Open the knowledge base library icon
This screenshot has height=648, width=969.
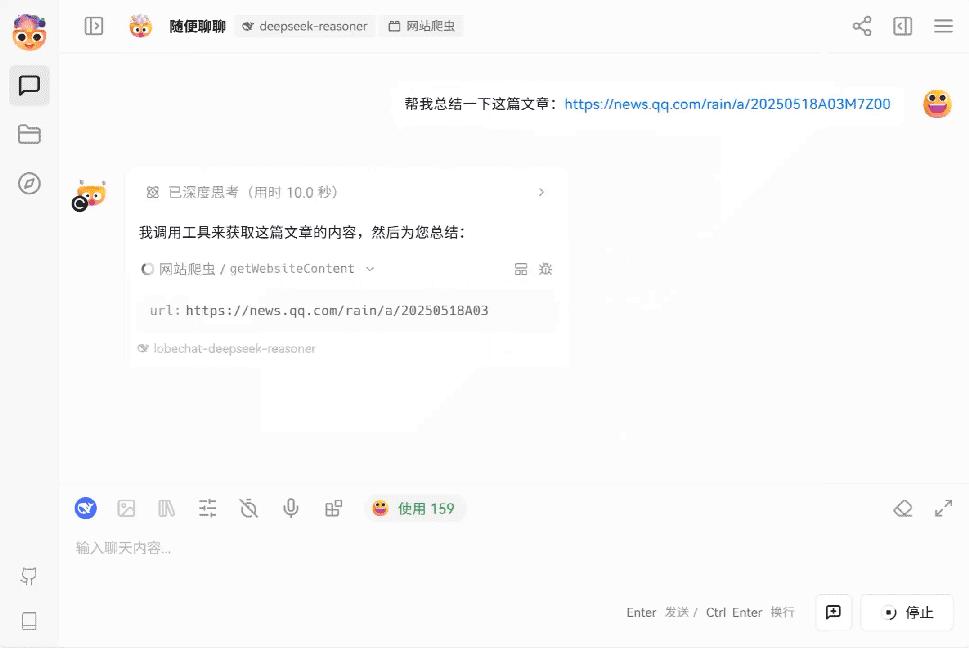[167, 508]
